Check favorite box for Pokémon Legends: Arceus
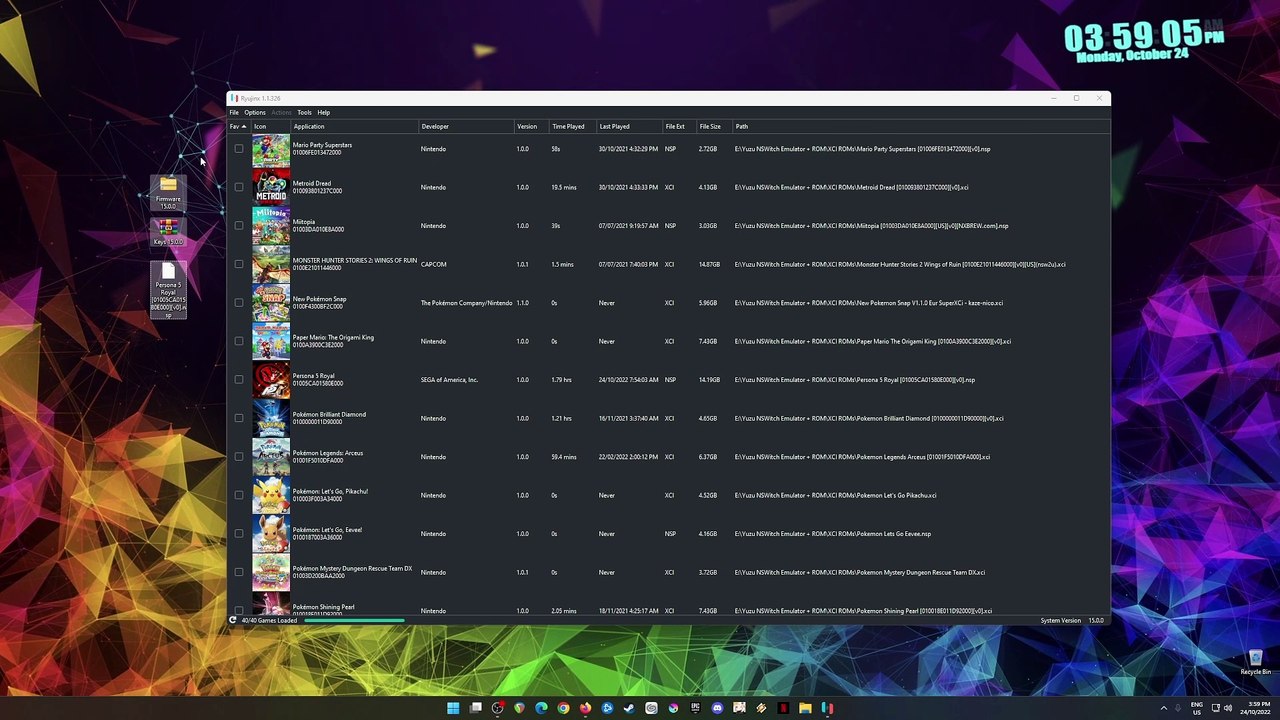The image size is (1280, 720). pyautogui.click(x=238, y=457)
